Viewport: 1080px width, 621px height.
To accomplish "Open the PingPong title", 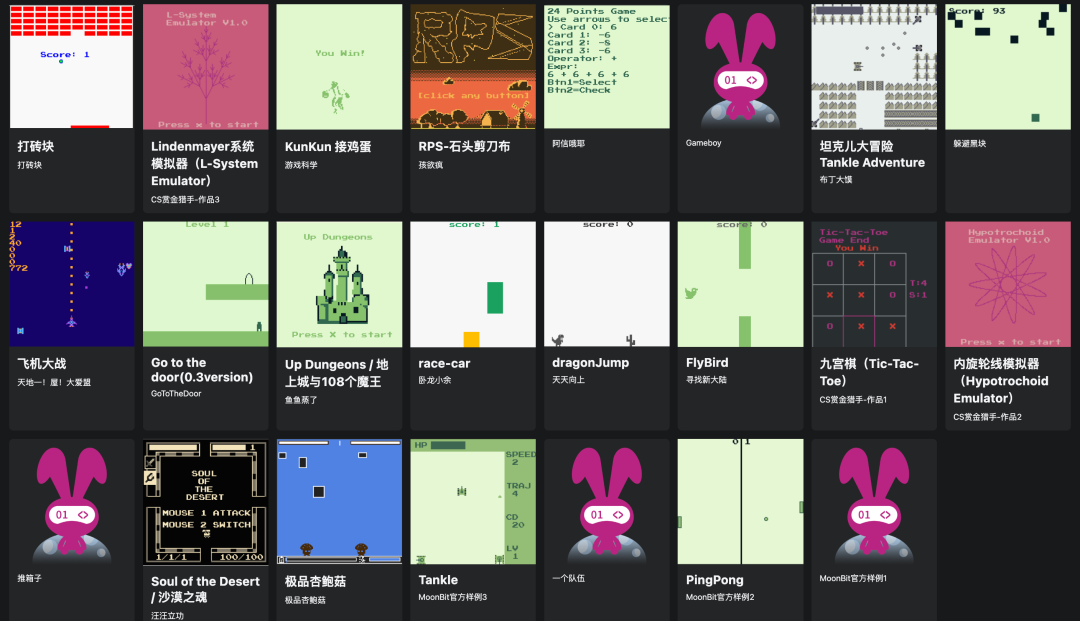I will click(714, 580).
